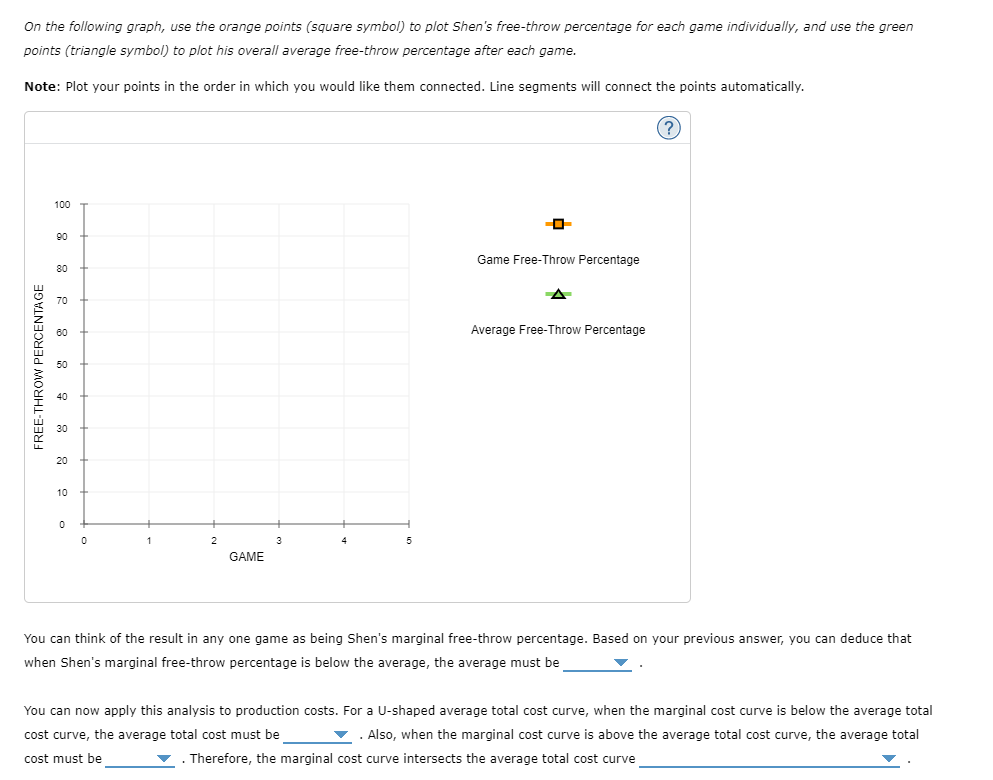Select the orange square Game Free-Throw Percentage symbol

557,223
